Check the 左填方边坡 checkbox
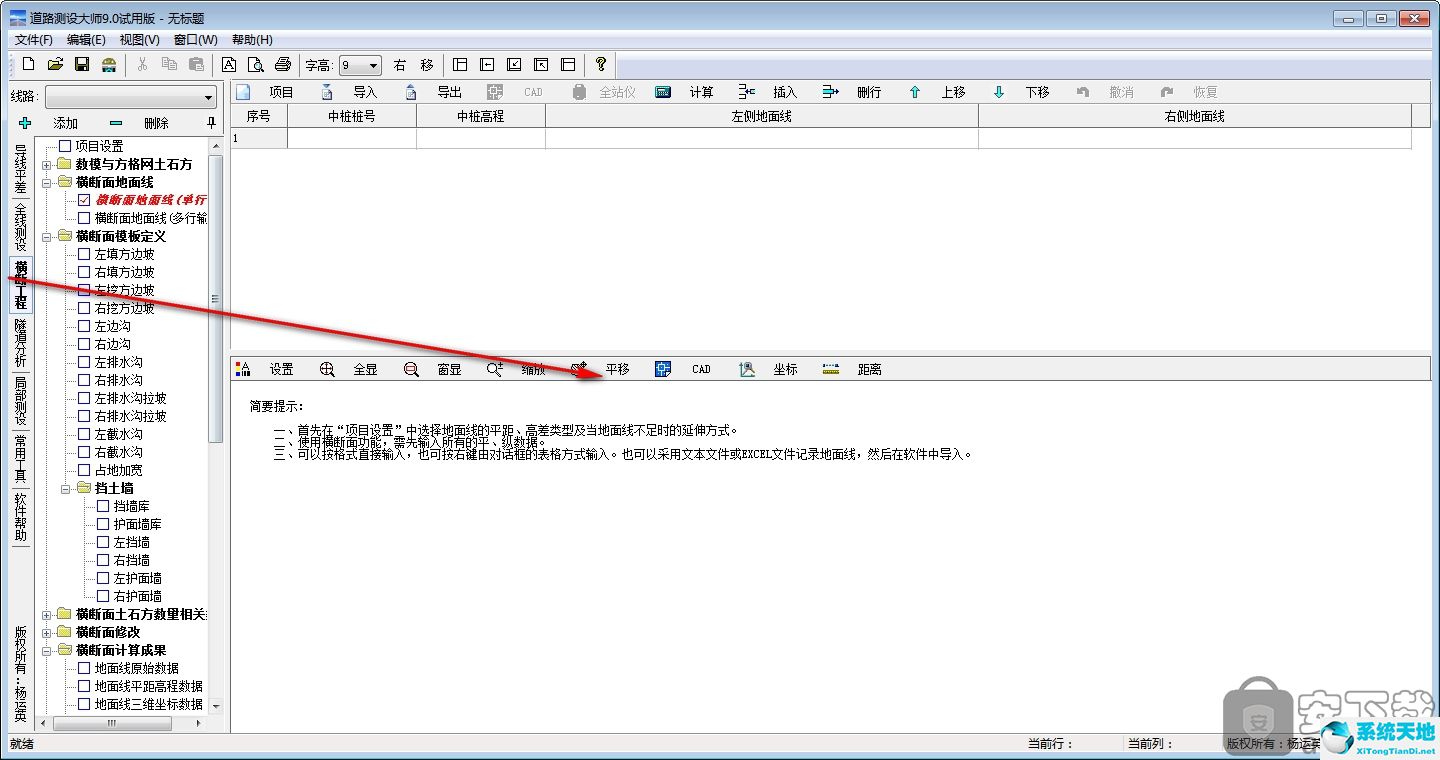Image resolution: width=1440 pixels, height=760 pixels. coord(84,254)
